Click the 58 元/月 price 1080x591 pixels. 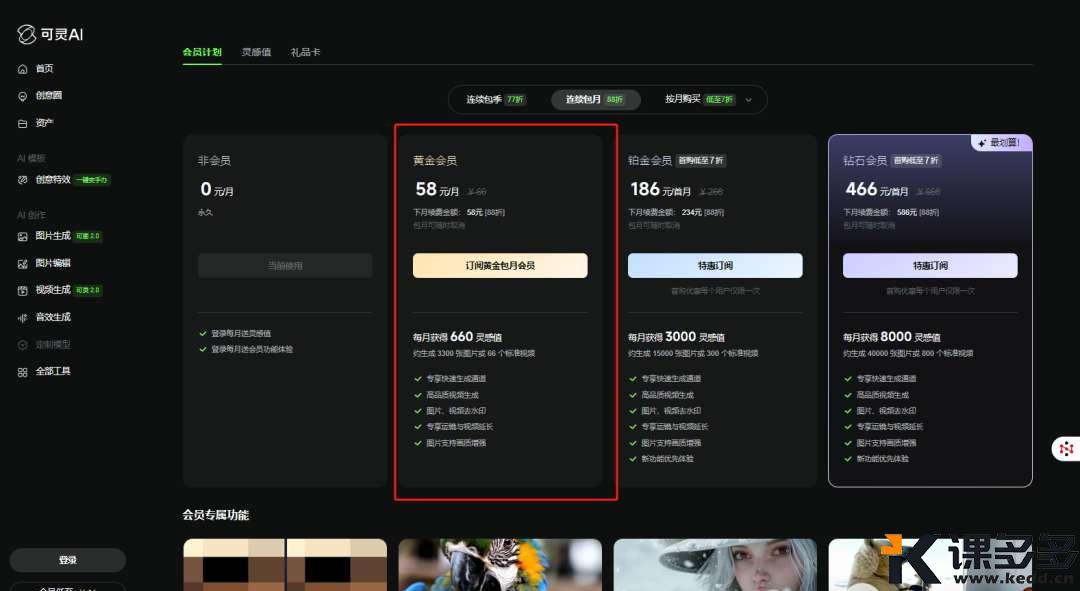point(437,189)
